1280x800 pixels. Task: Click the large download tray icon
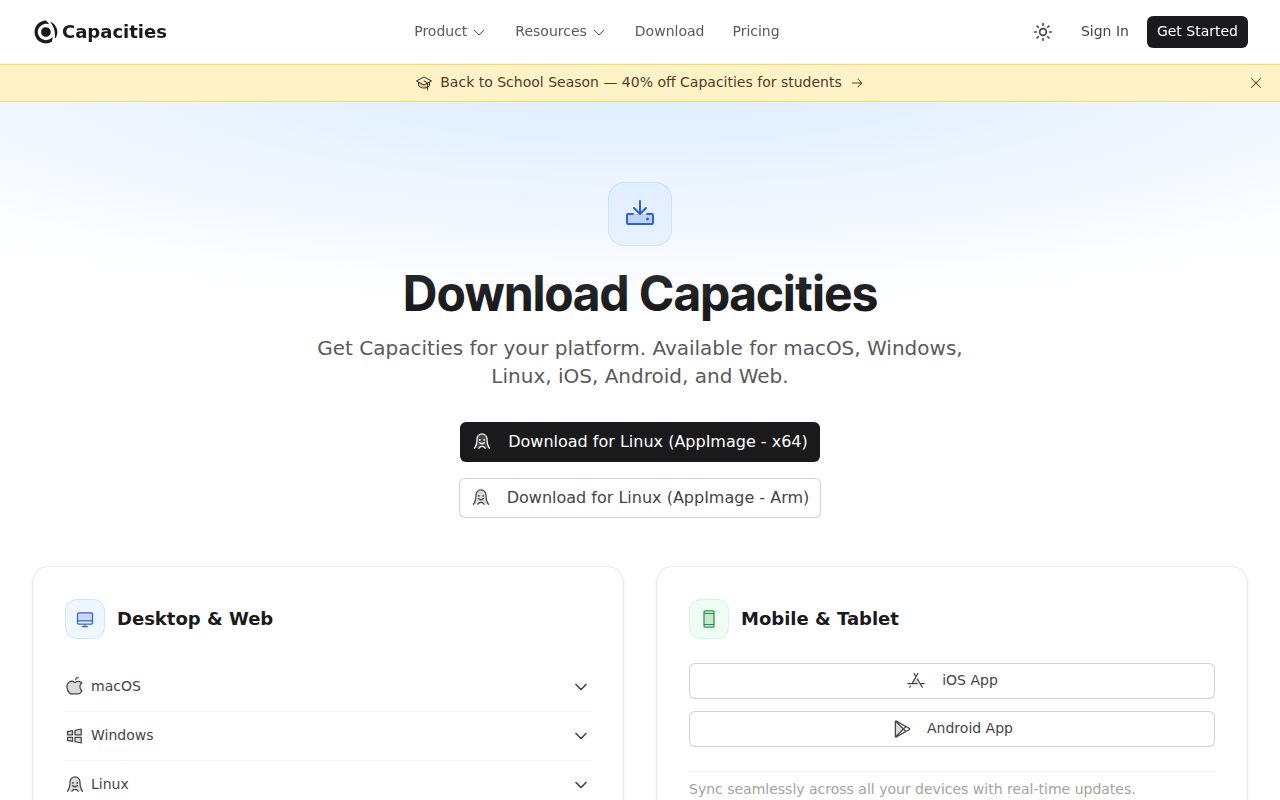click(640, 214)
